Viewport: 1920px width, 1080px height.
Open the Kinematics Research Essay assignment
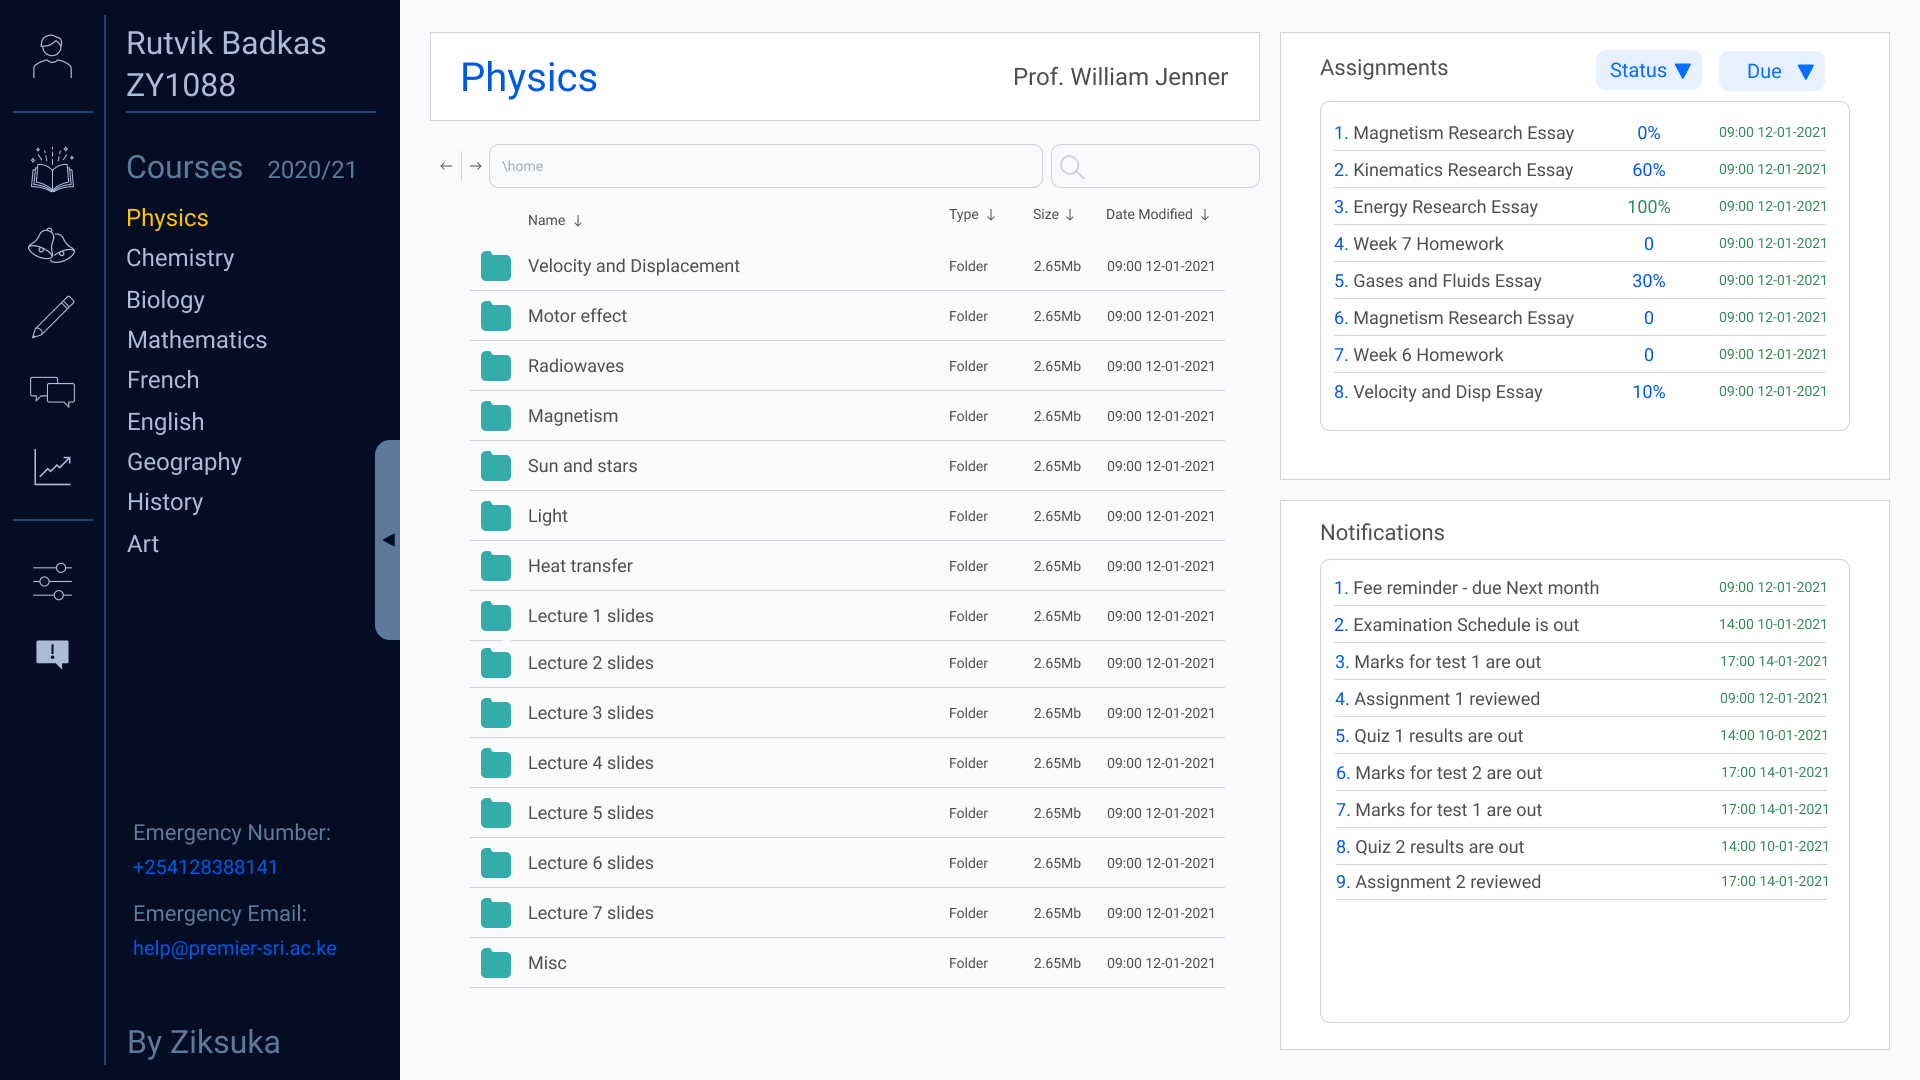point(1462,170)
